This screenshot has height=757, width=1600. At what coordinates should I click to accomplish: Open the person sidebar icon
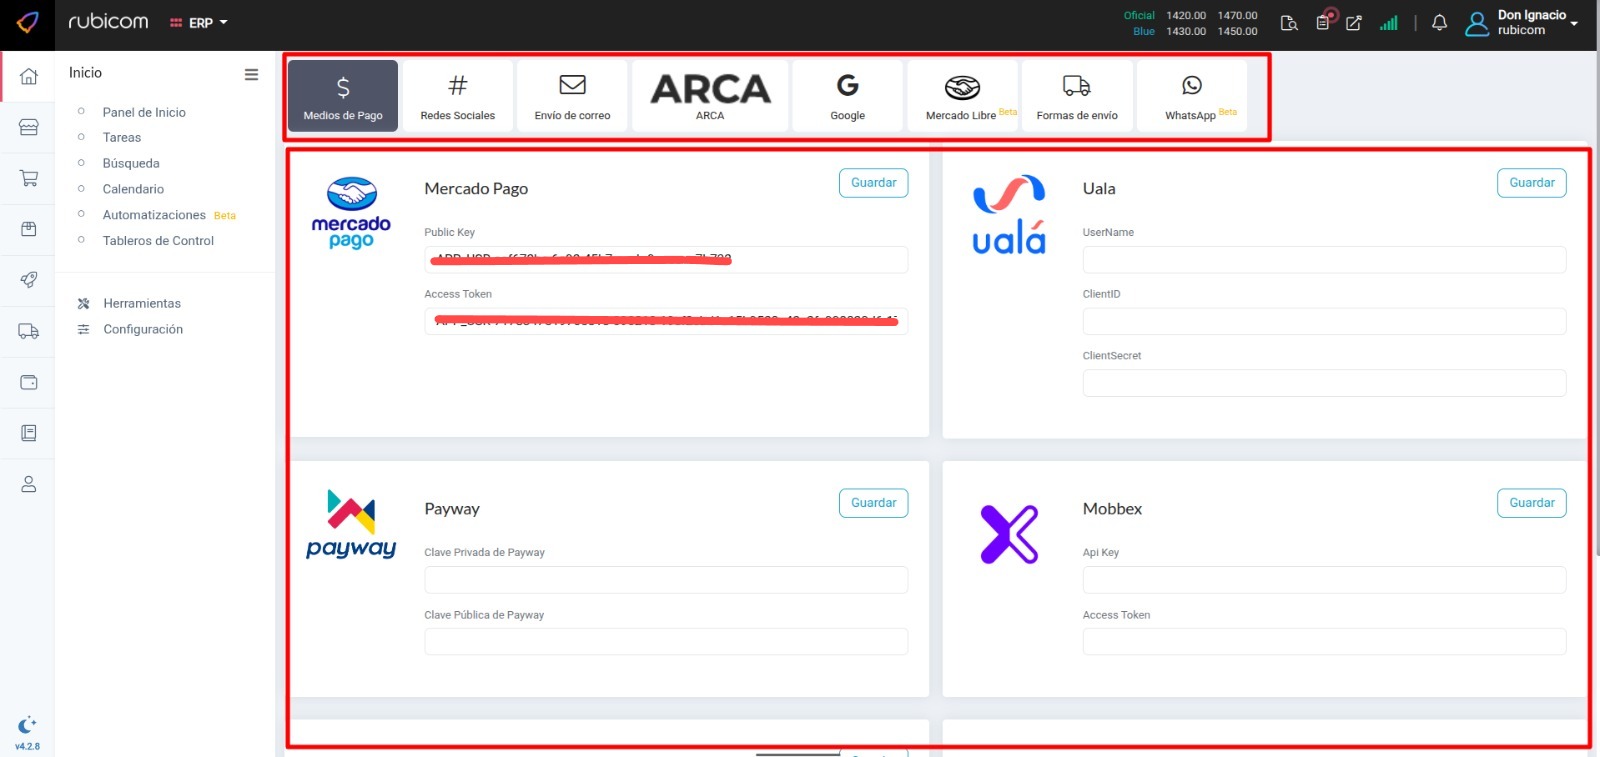[x=29, y=484]
